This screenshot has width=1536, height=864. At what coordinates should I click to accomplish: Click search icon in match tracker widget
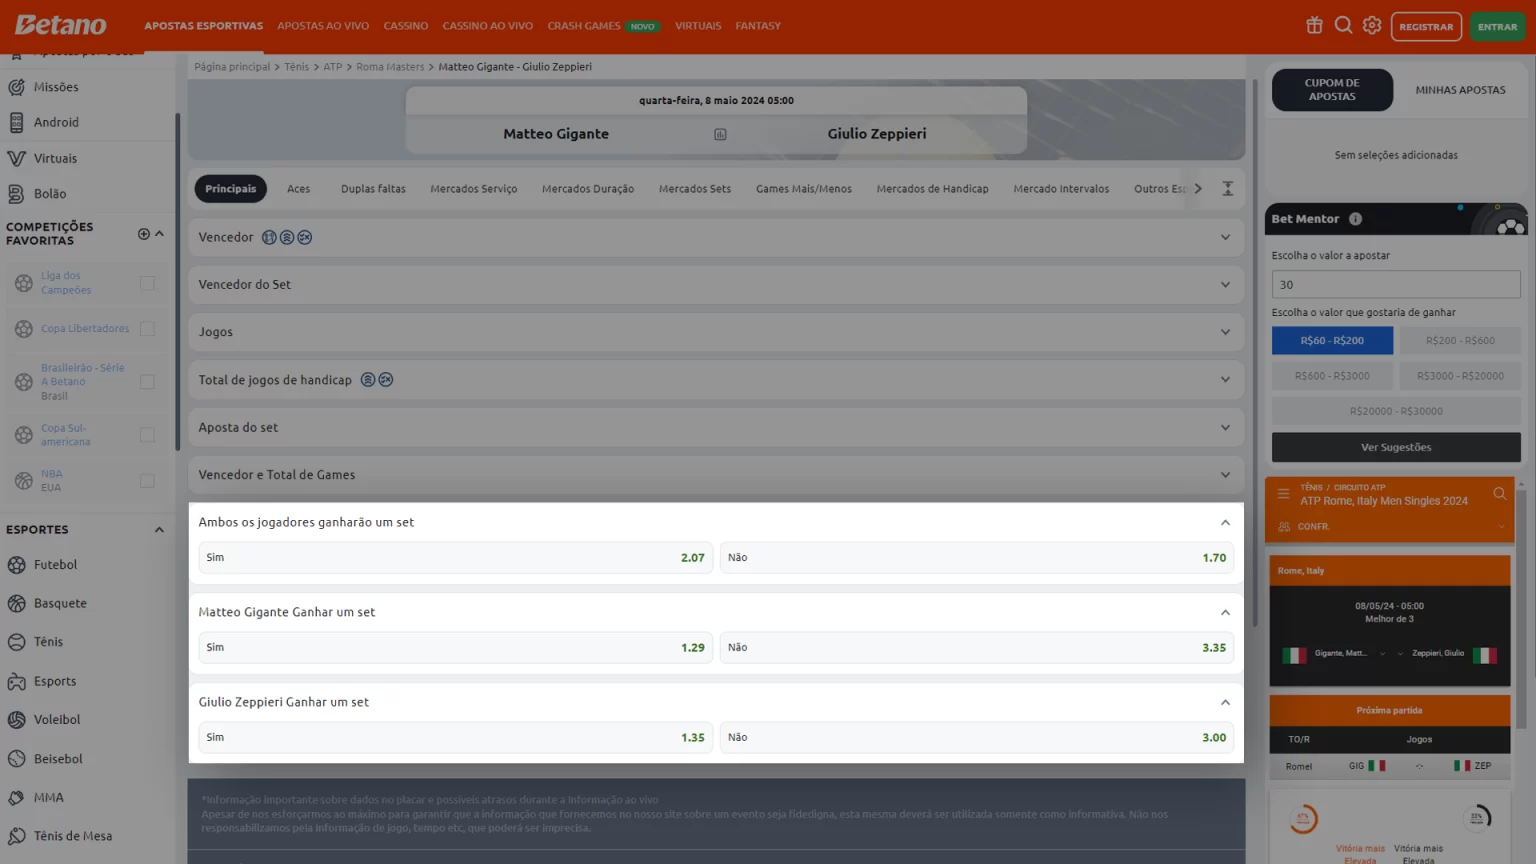pos(1499,494)
